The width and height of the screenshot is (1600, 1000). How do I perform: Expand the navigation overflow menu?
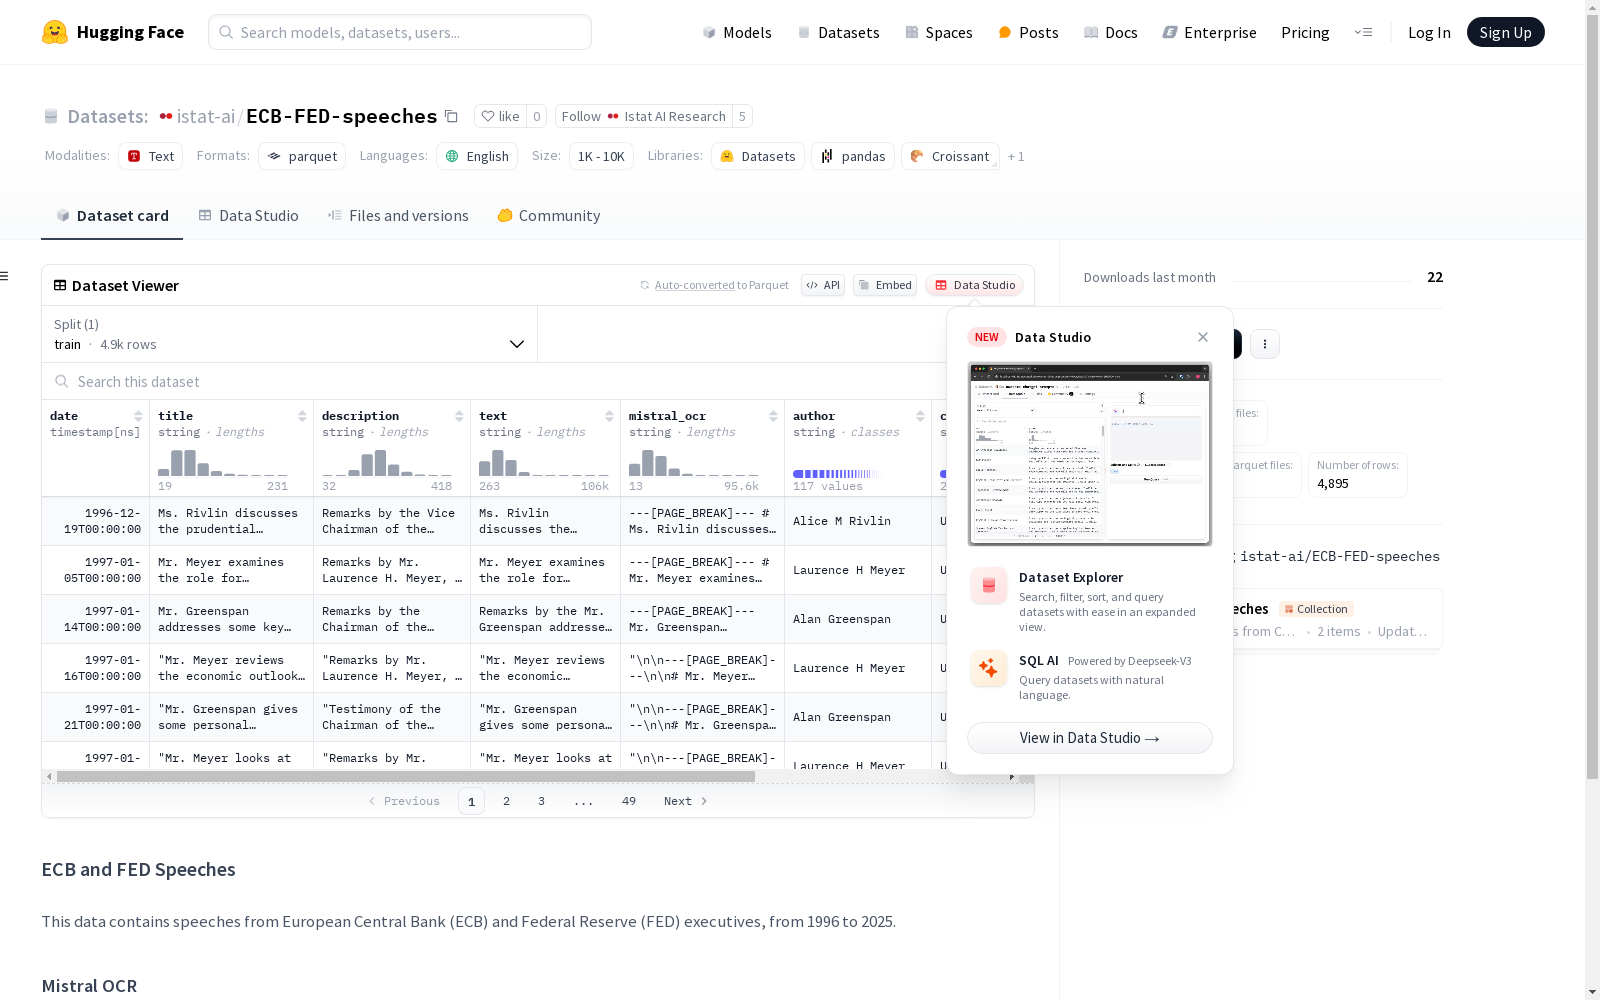pos(1363,32)
